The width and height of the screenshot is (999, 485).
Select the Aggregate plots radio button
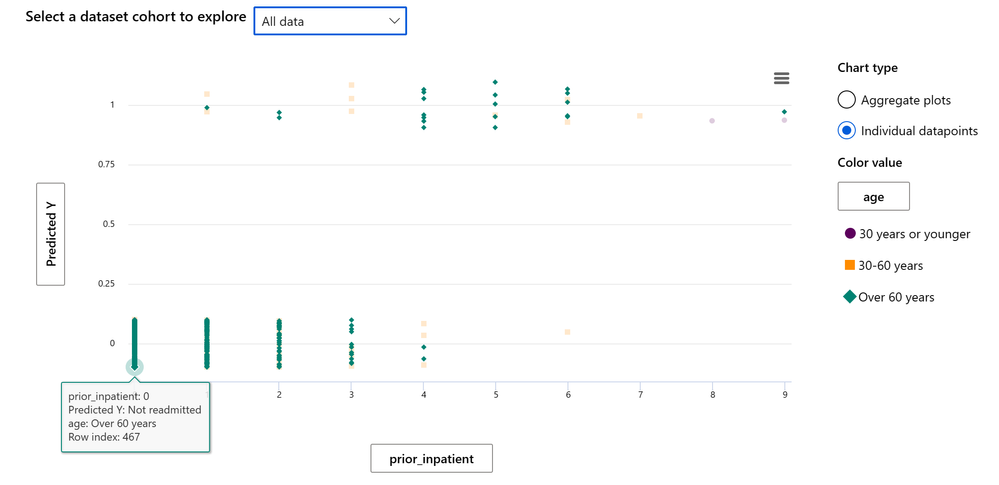847,100
